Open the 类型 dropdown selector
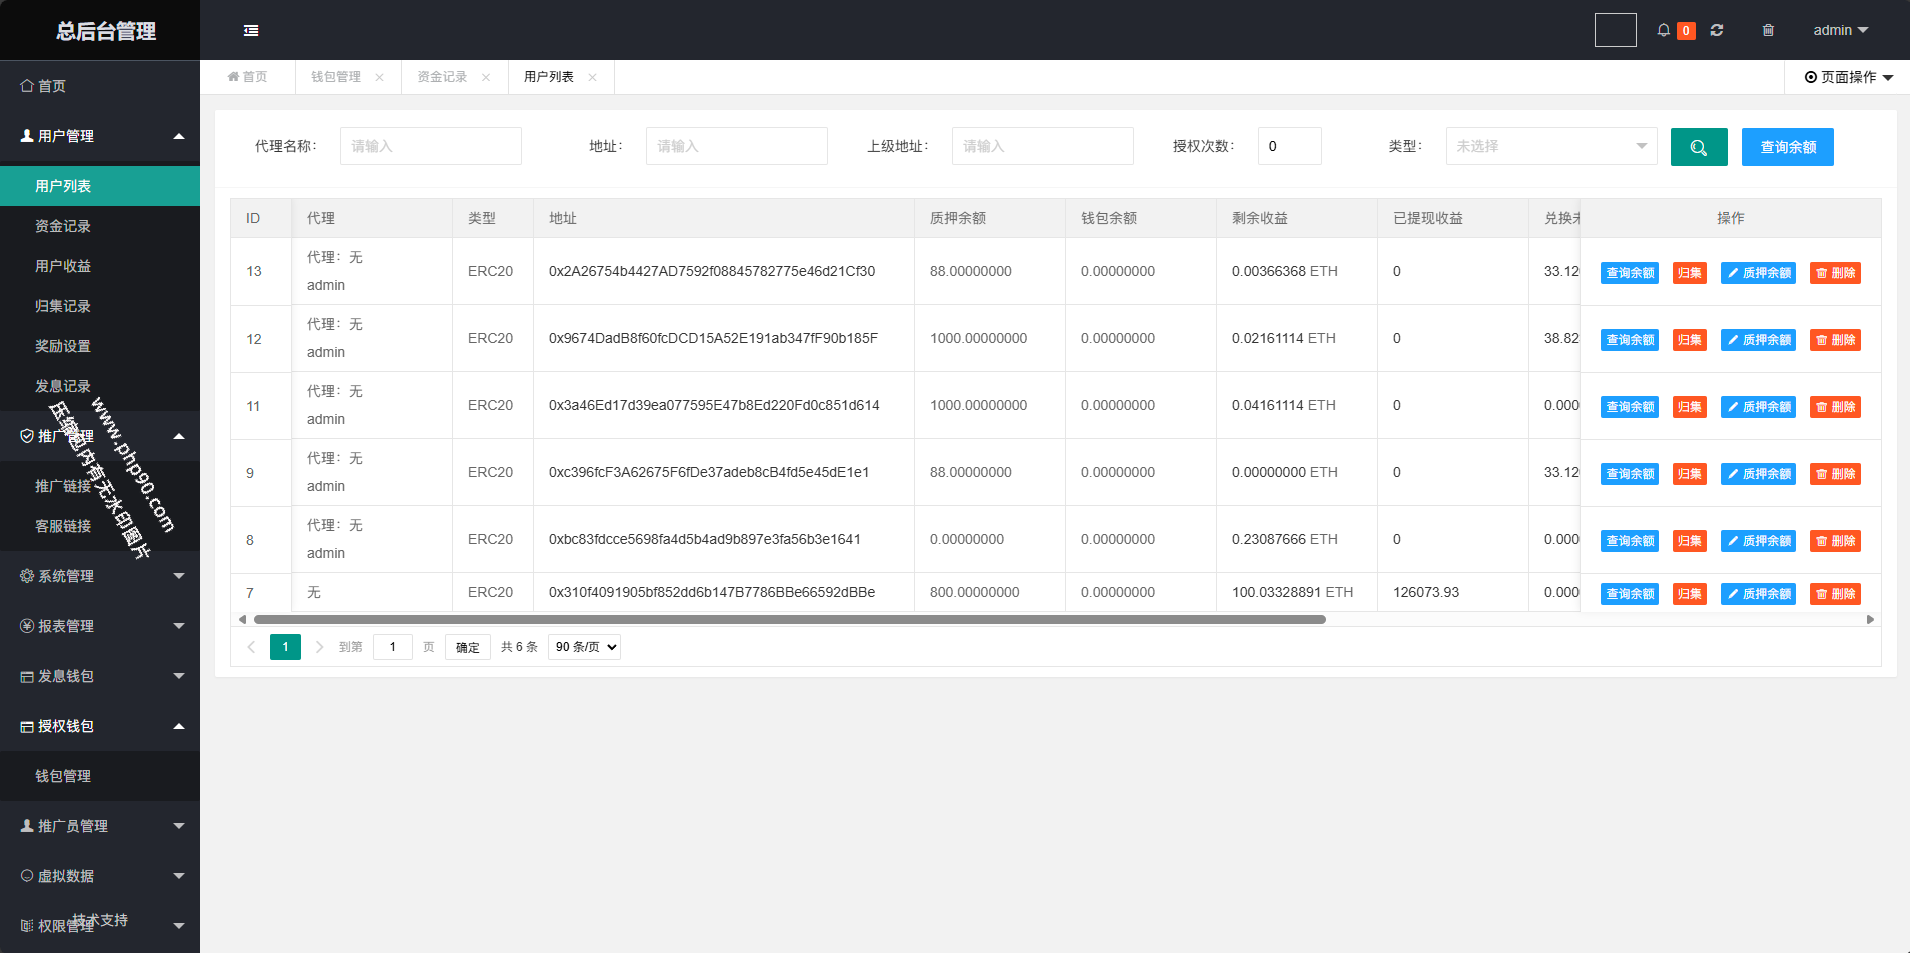The width and height of the screenshot is (1910, 953). point(1550,146)
